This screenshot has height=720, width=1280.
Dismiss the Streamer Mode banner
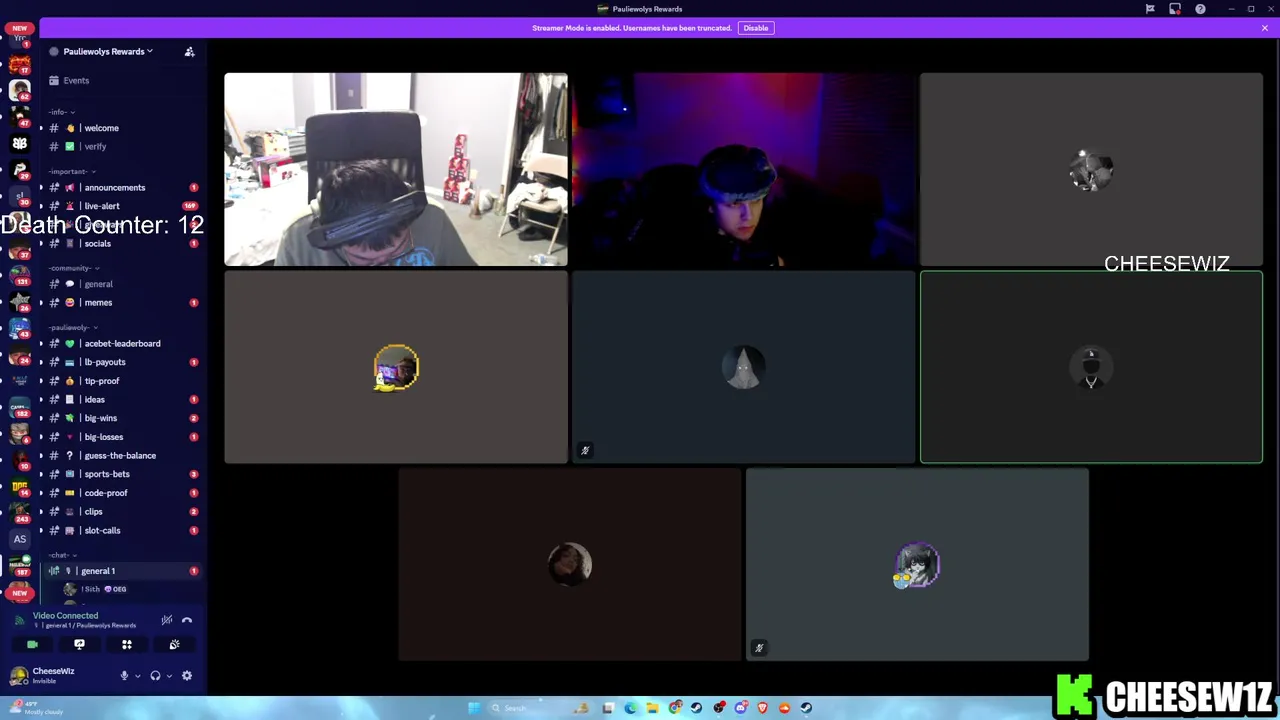tap(1265, 28)
